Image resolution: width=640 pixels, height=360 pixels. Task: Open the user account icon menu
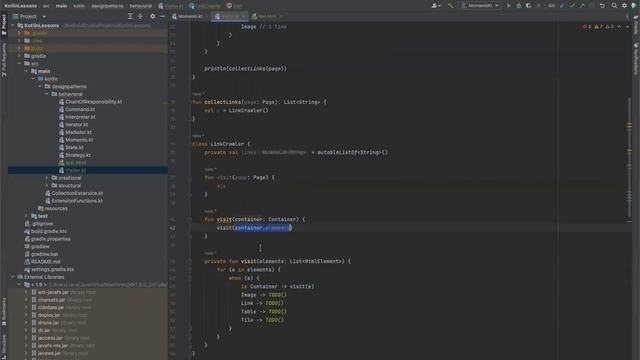pyautogui.click(x=436, y=6)
